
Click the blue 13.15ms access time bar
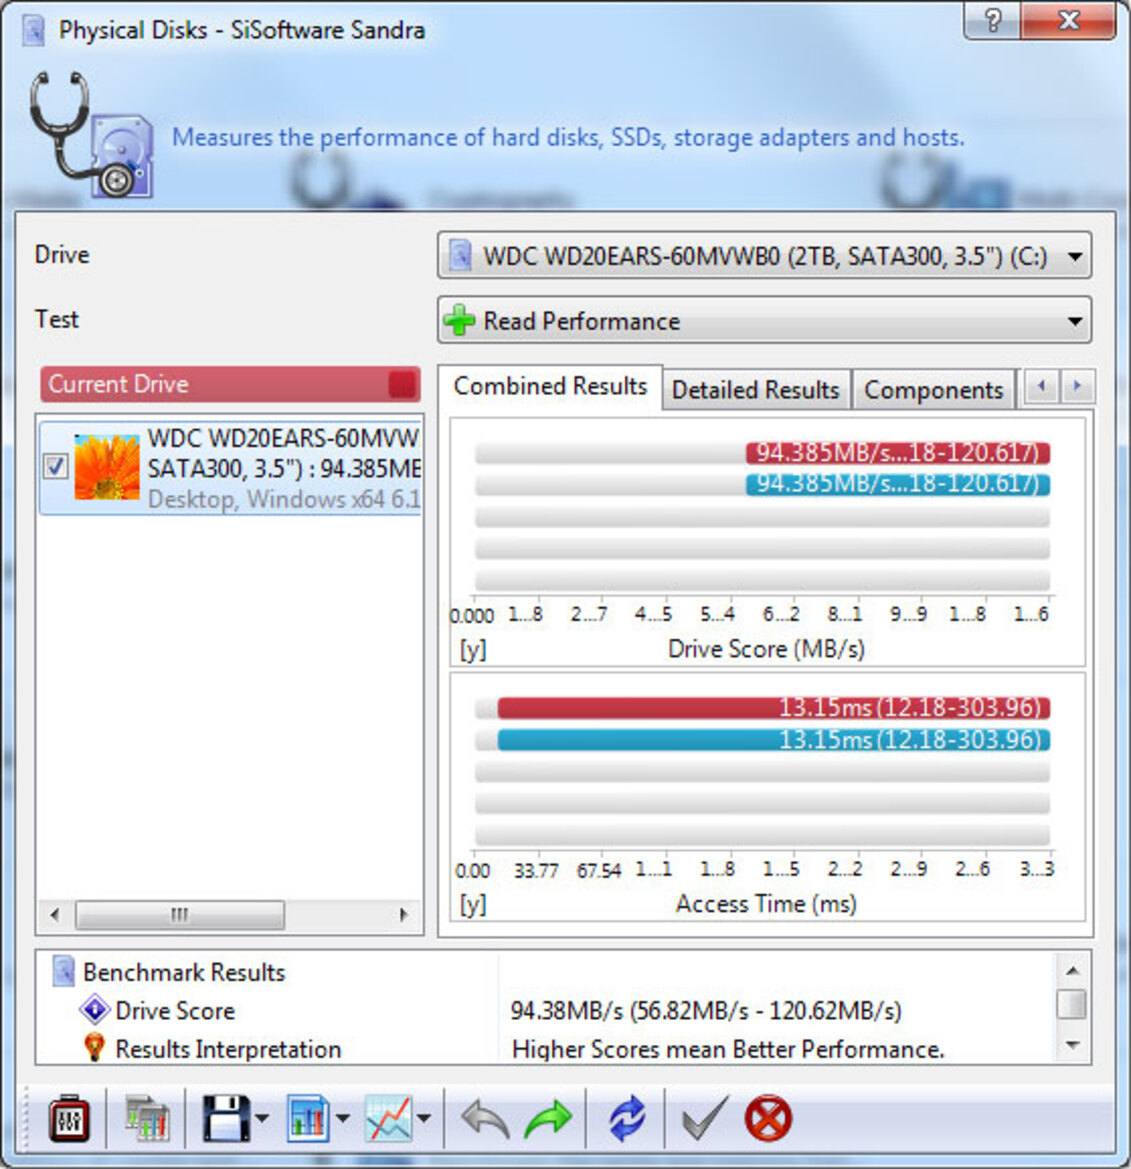774,740
